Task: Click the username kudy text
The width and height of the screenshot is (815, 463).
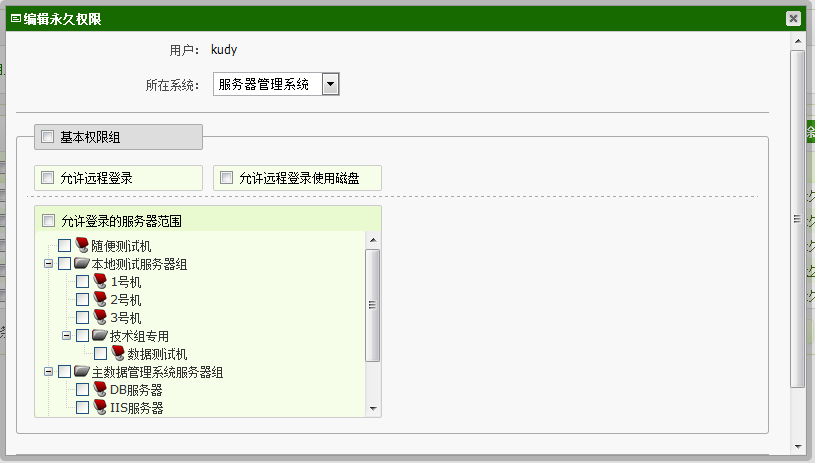Action: 224,50
